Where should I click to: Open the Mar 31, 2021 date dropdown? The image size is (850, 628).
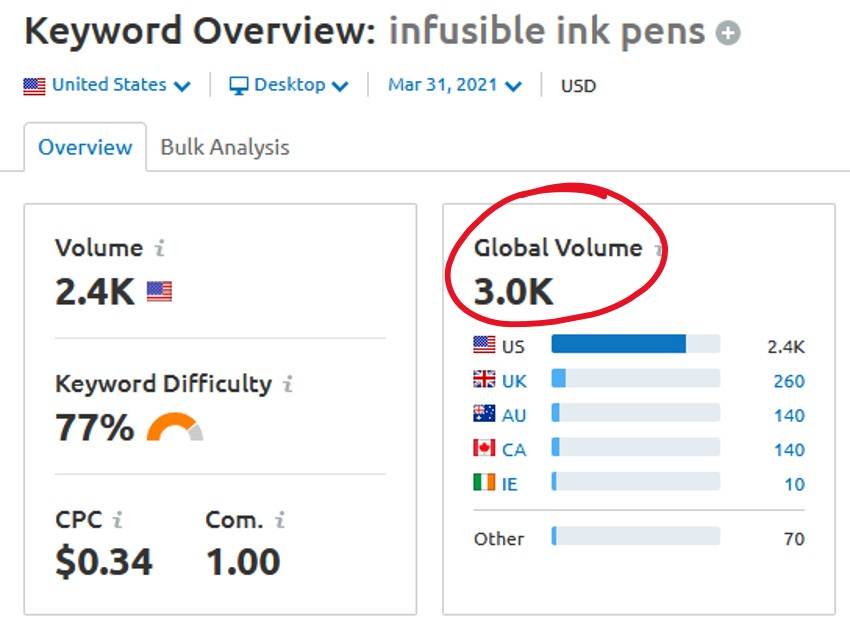click(455, 85)
